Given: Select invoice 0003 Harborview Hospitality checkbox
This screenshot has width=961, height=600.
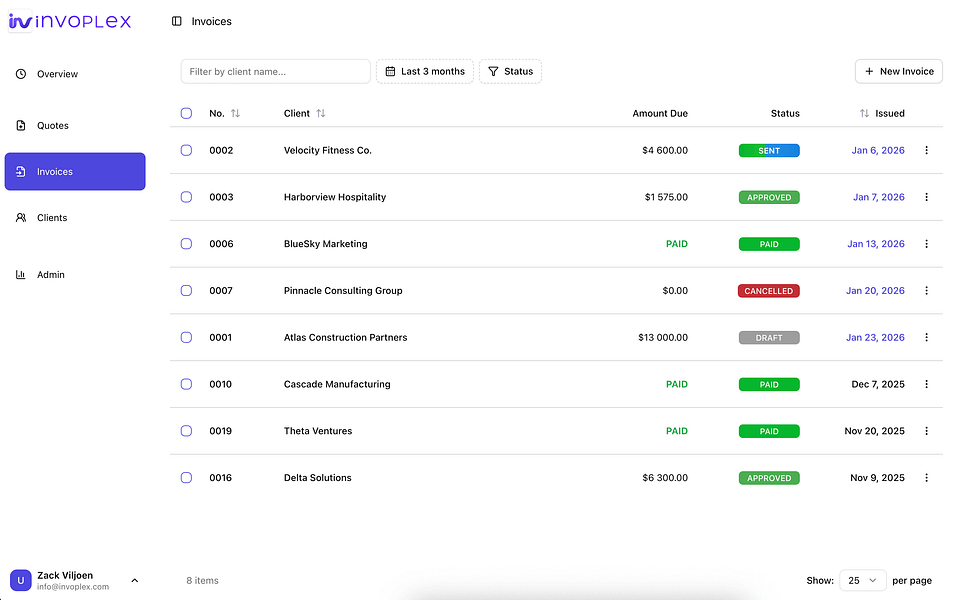Looking at the screenshot, I should point(186,197).
